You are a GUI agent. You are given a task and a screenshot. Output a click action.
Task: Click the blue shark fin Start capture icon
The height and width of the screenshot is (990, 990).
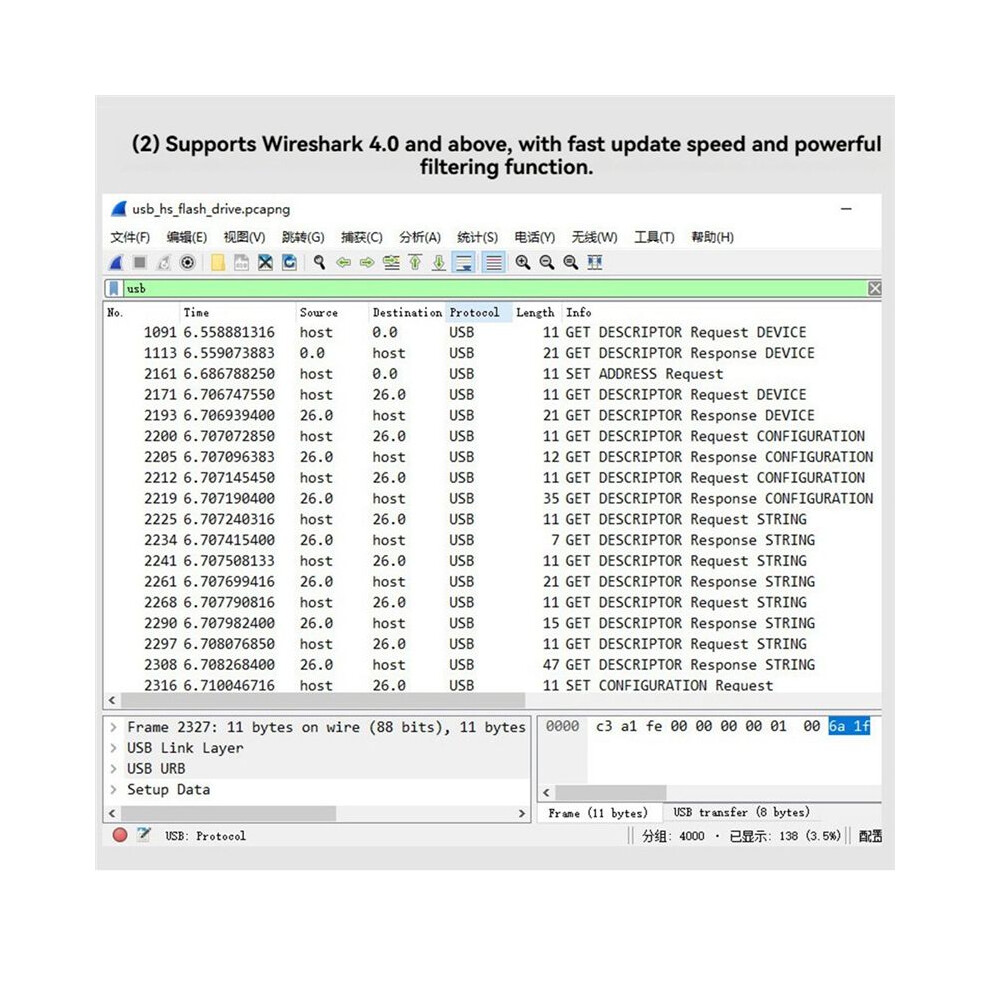(117, 263)
